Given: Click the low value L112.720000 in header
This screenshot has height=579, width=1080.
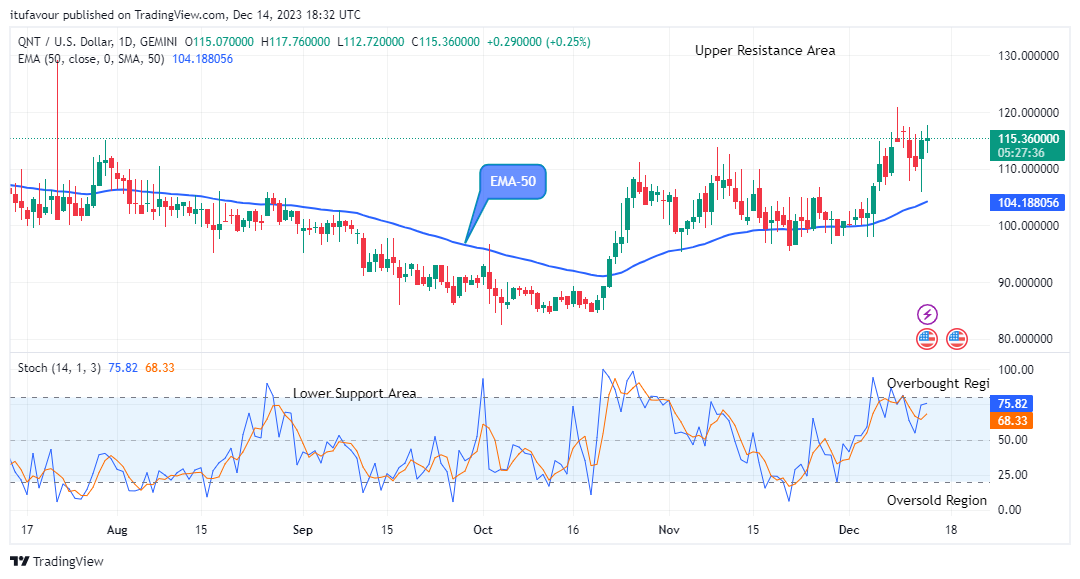Looking at the screenshot, I should coord(371,42).
